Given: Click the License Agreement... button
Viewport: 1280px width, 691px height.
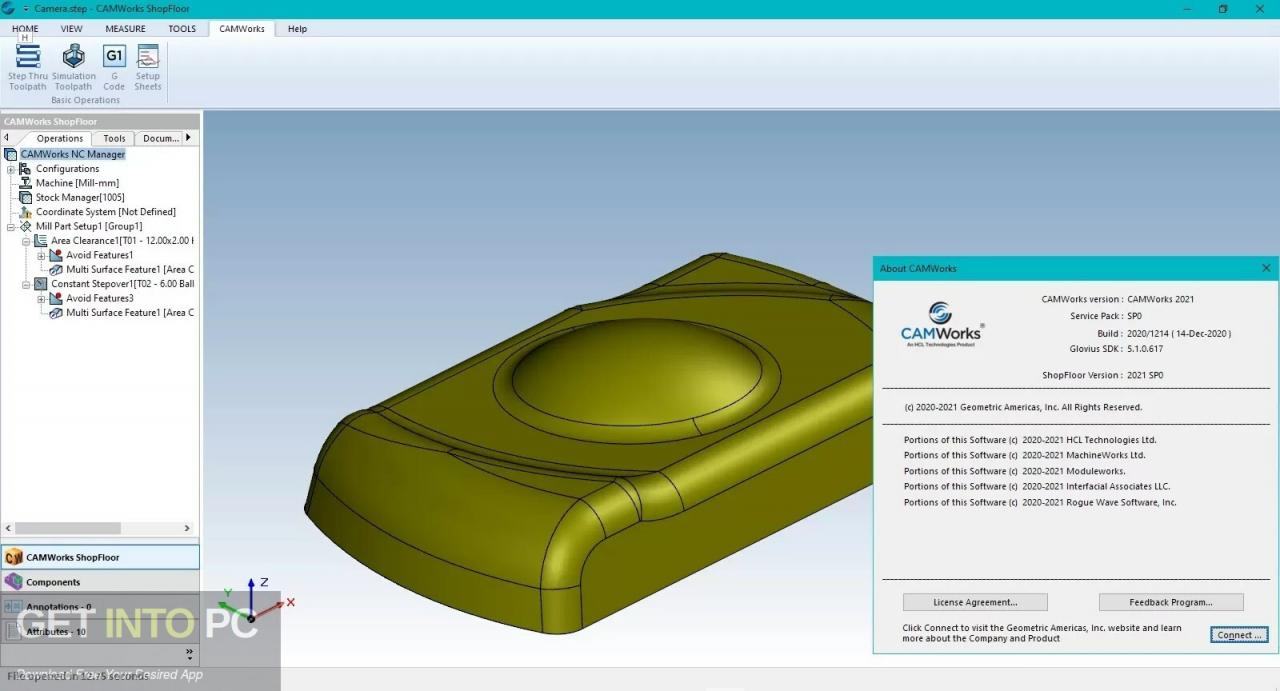Looking at the screenshot, I should click(x=975, y=602).
